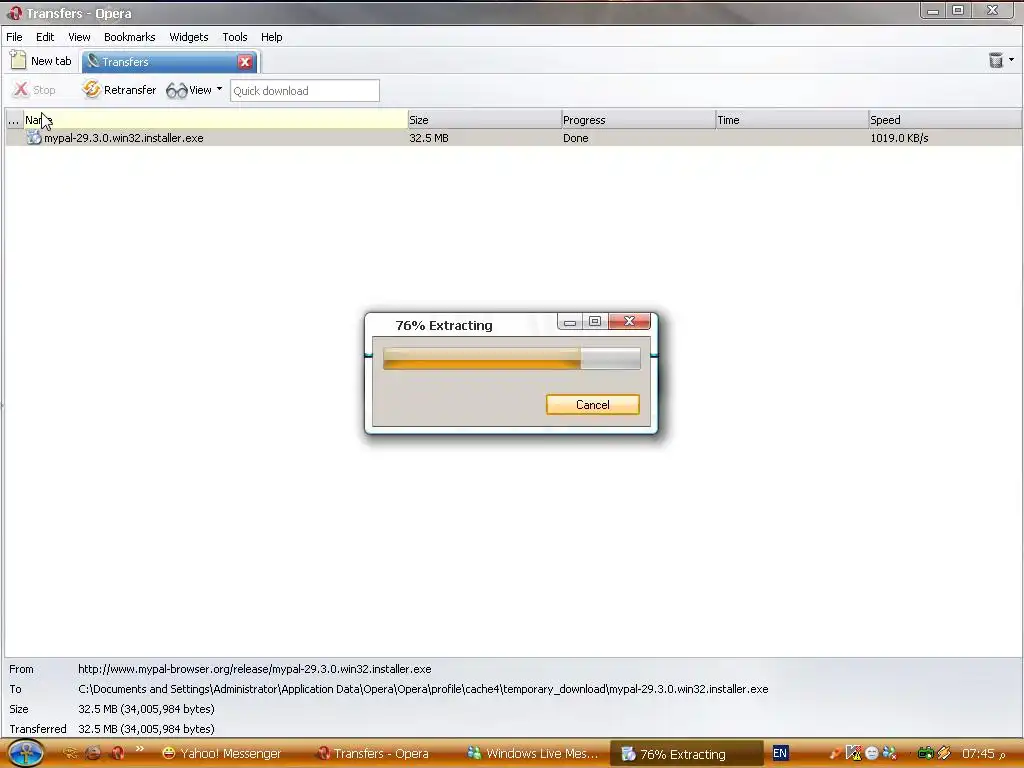Sort transfers by Size column
This screenshot has height=768, width=1024.
[x=484, y=120]
